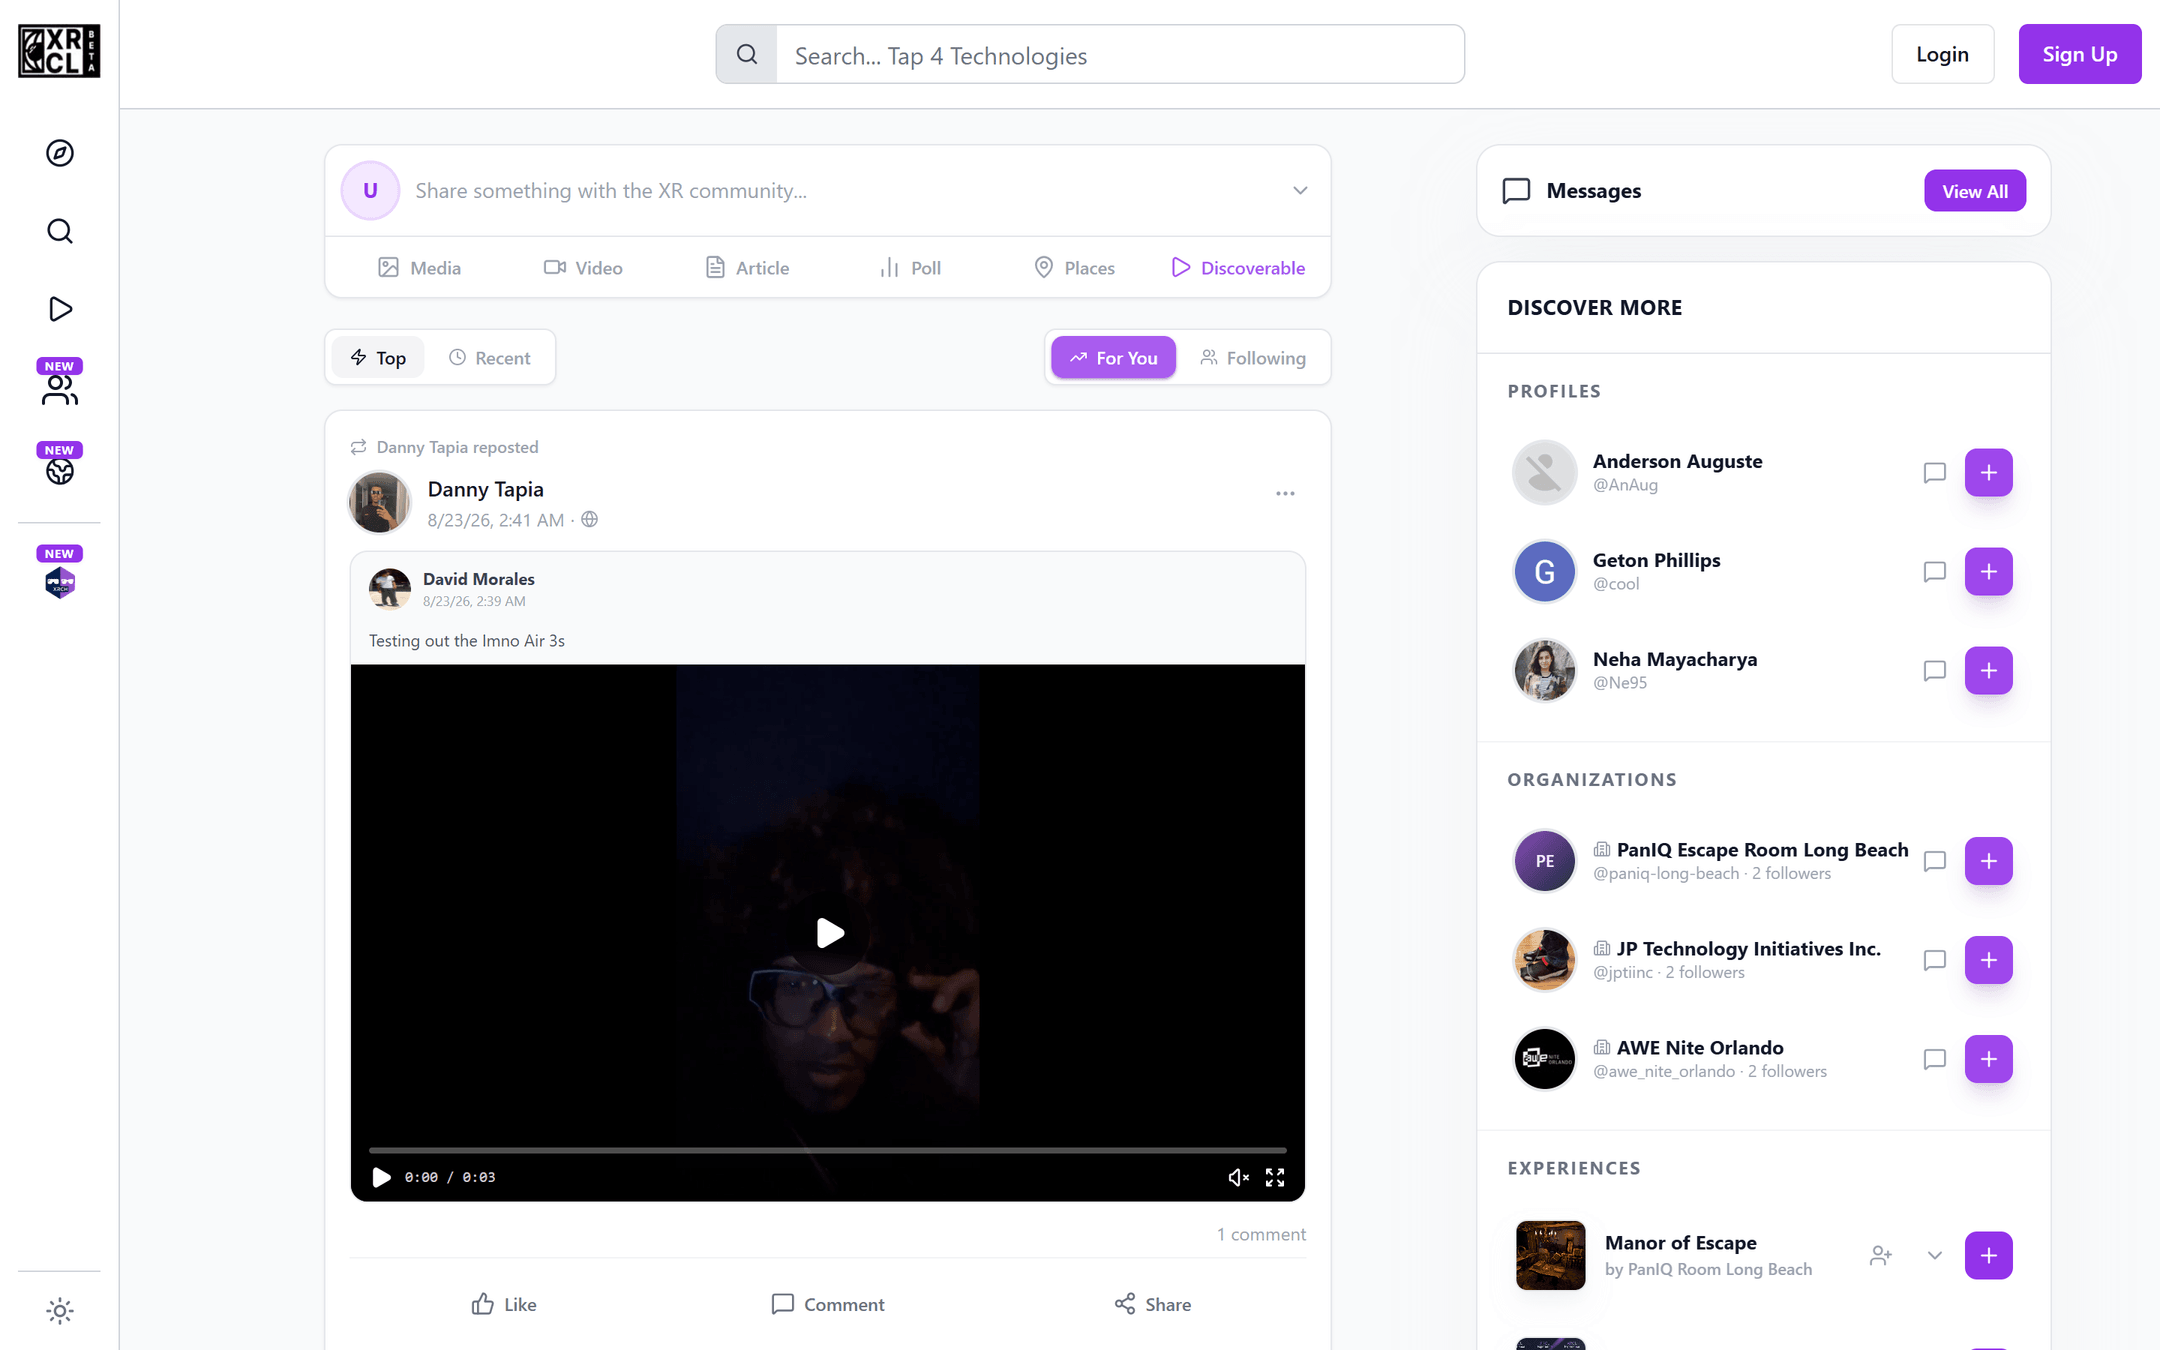
Task: Message JP Technology Initiatives Inc.
Action: [x=1934, y=959]
